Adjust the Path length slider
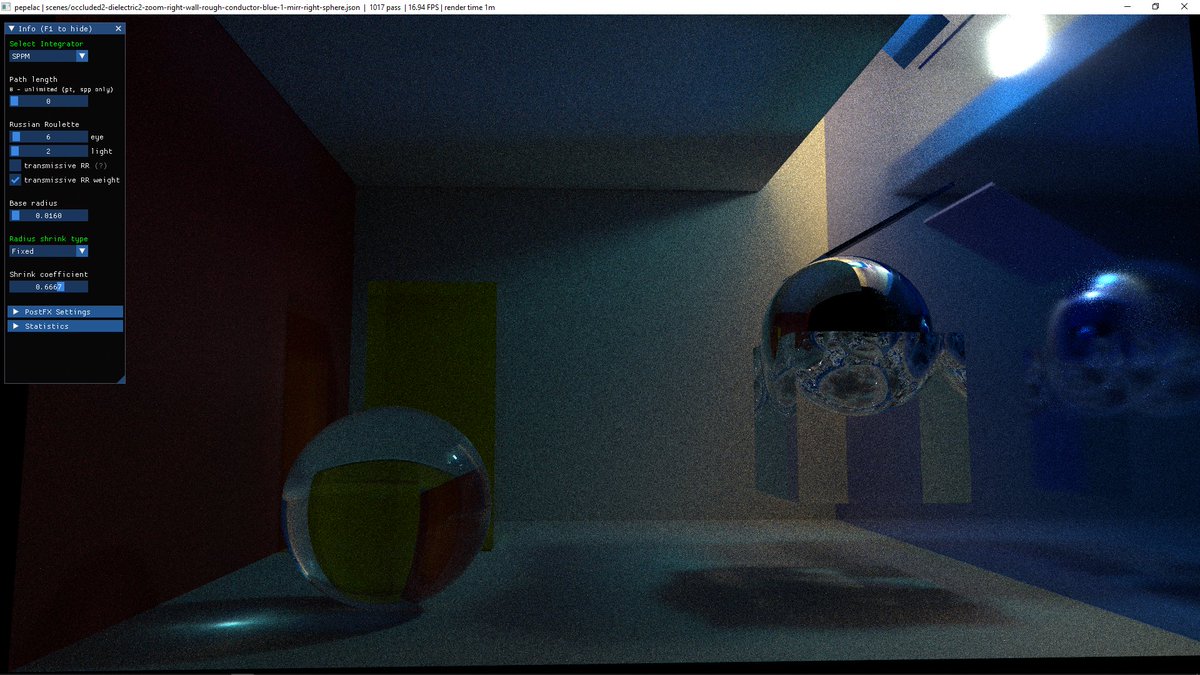The width and height of the screenshot is (1200, 675). click(x=48, y=101)
